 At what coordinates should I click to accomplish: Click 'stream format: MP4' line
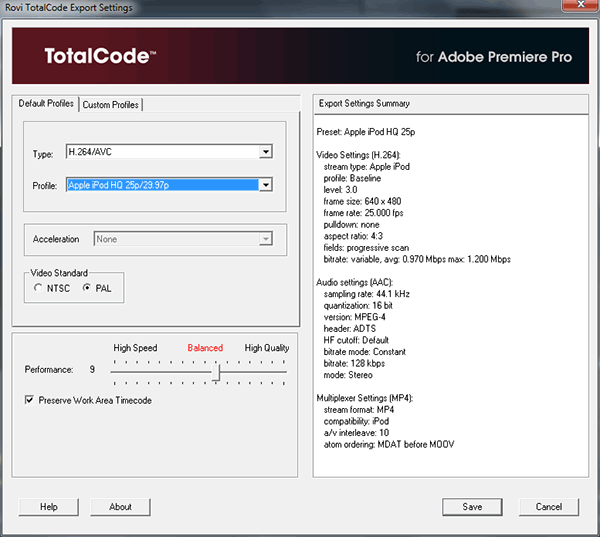[359, 410]
